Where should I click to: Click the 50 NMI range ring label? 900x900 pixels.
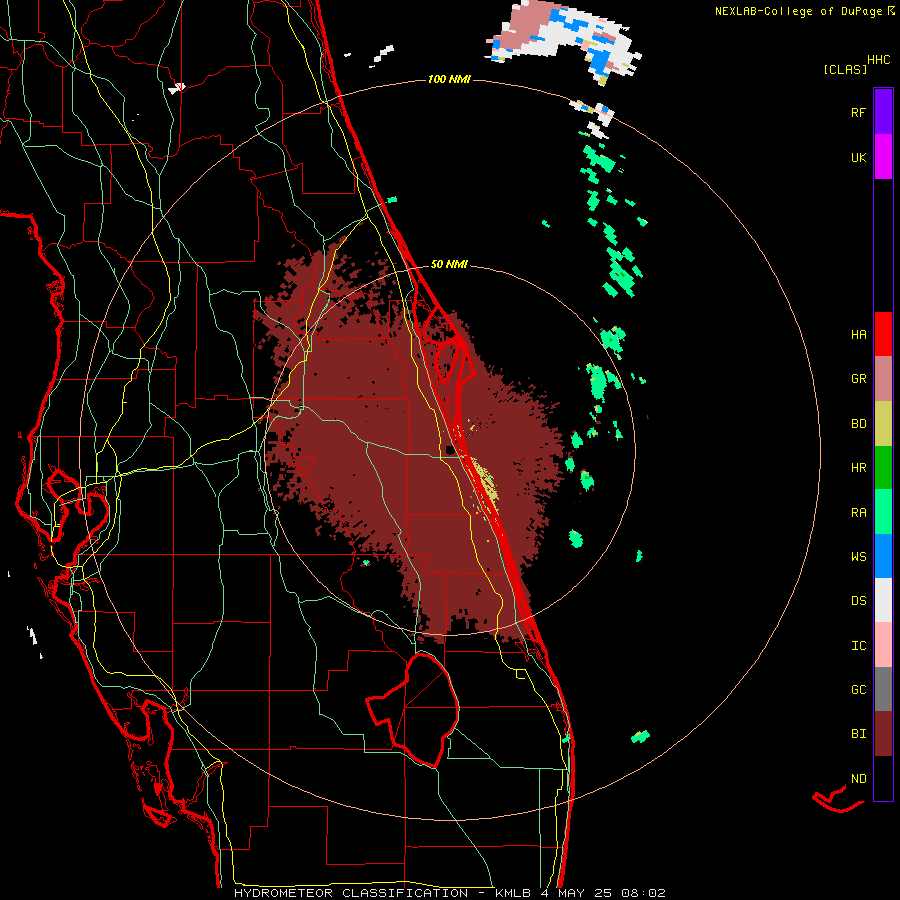click(x=449, y=264)
